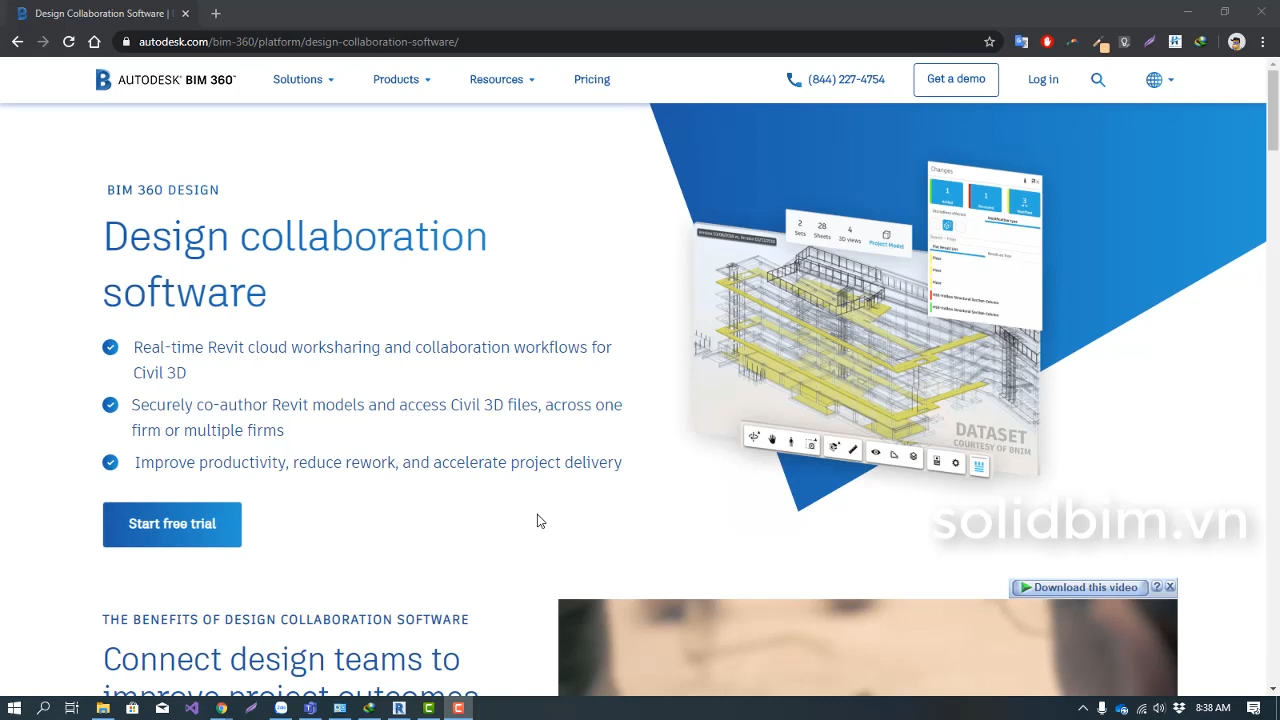Go back to the previous page
This screenshot has height=720, width=1280.
17,42
